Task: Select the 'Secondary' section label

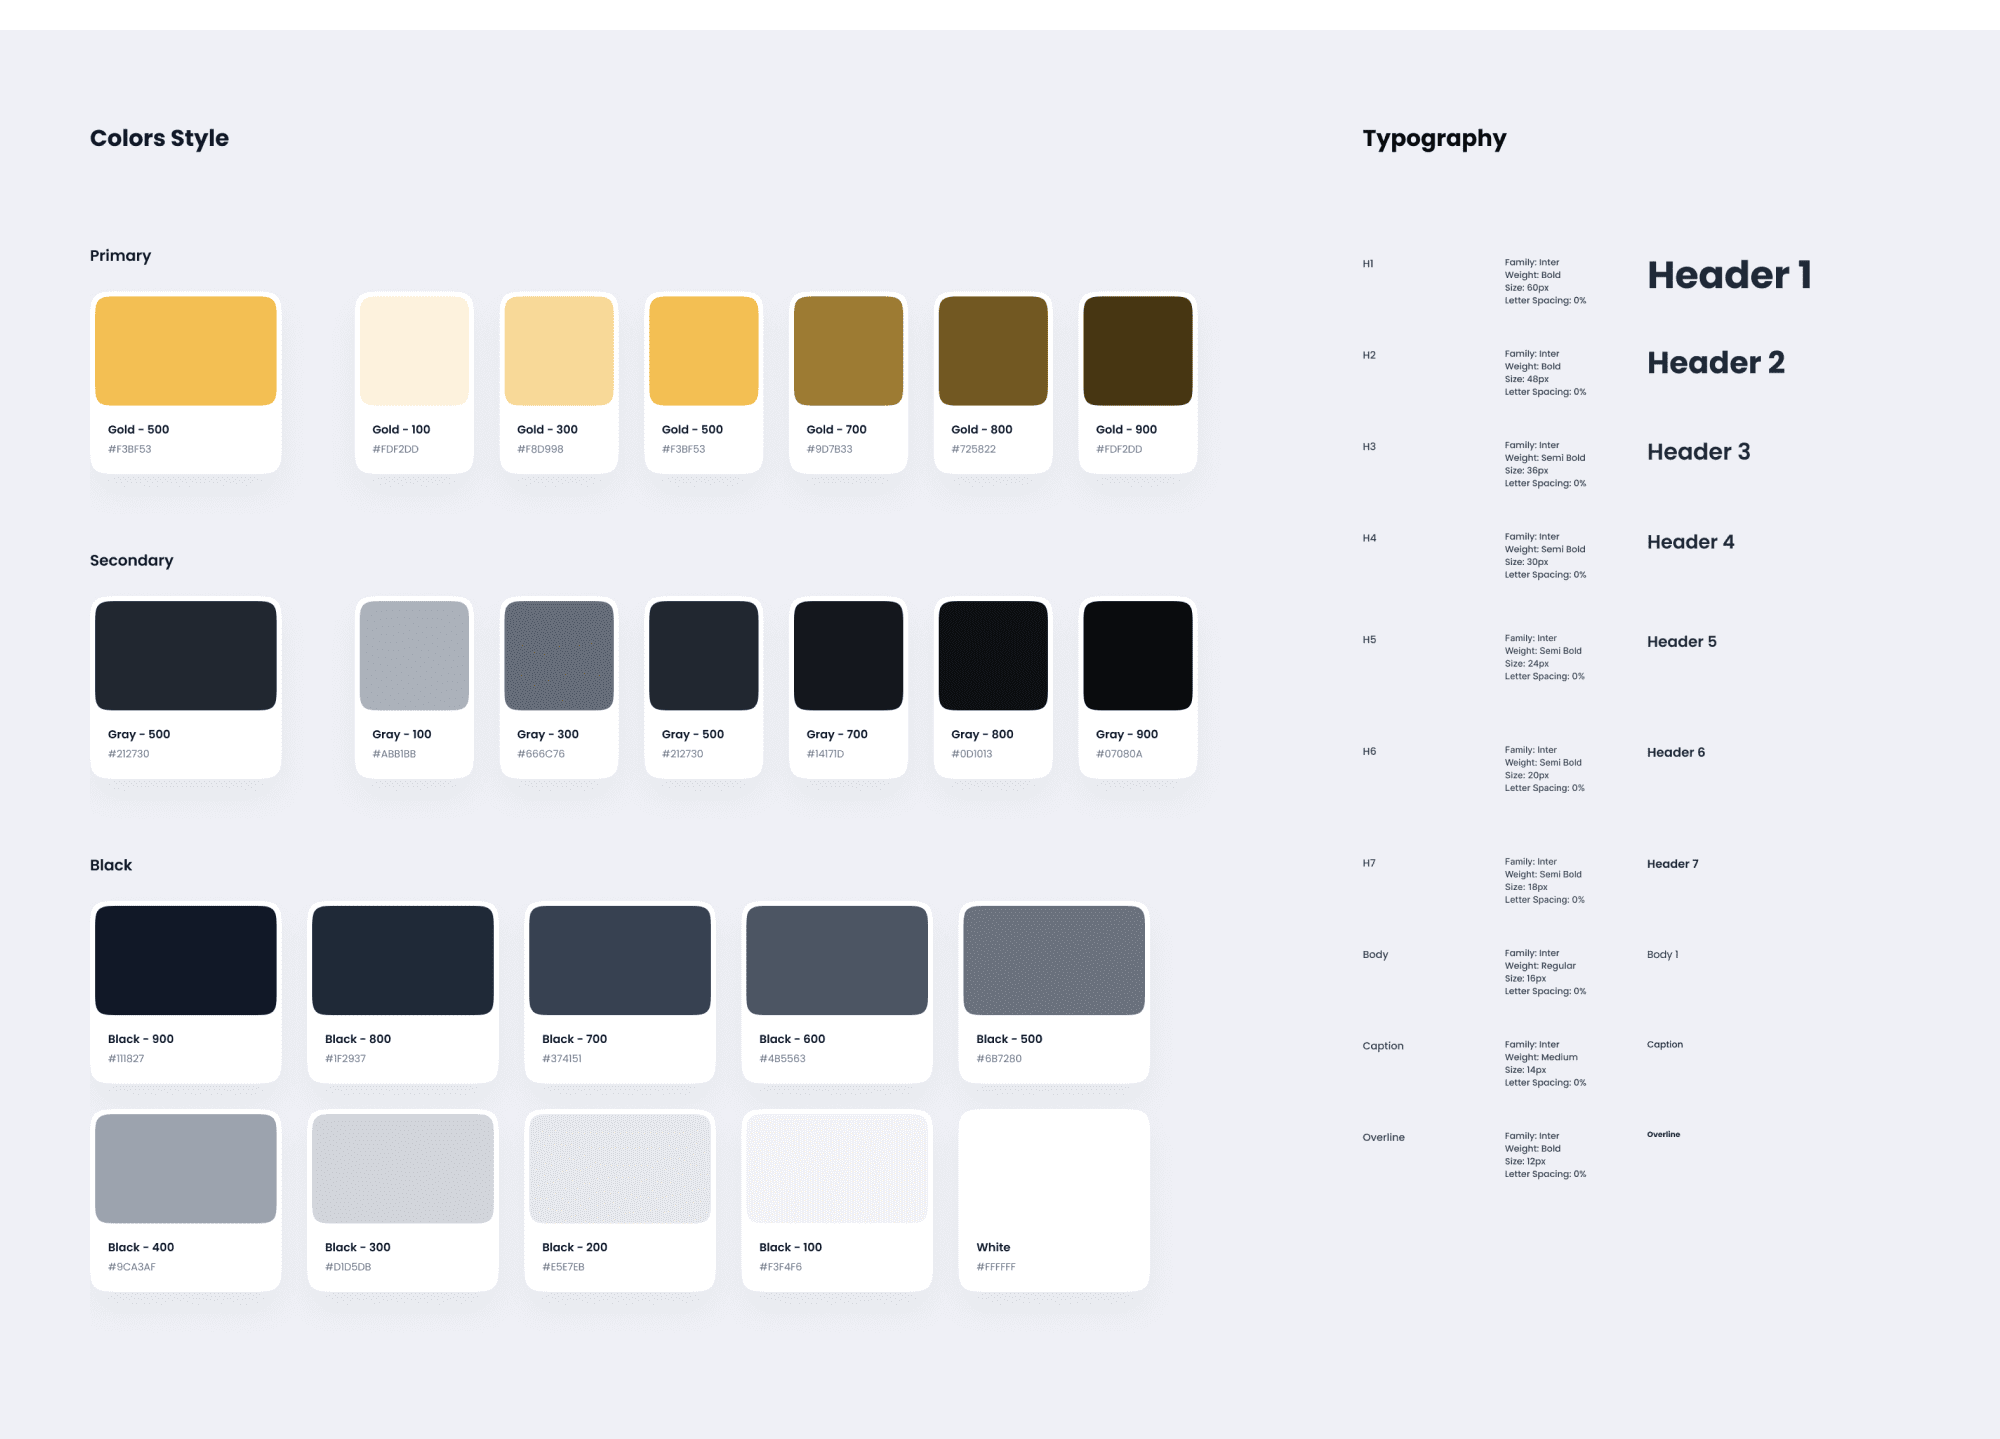Action: 131,560
